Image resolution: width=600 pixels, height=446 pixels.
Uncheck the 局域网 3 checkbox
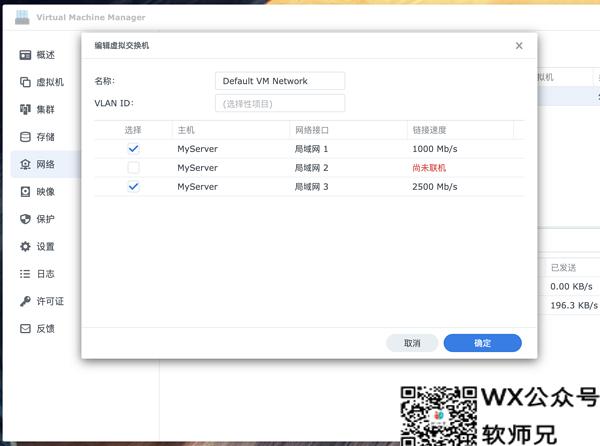click(x=133, y=187)
